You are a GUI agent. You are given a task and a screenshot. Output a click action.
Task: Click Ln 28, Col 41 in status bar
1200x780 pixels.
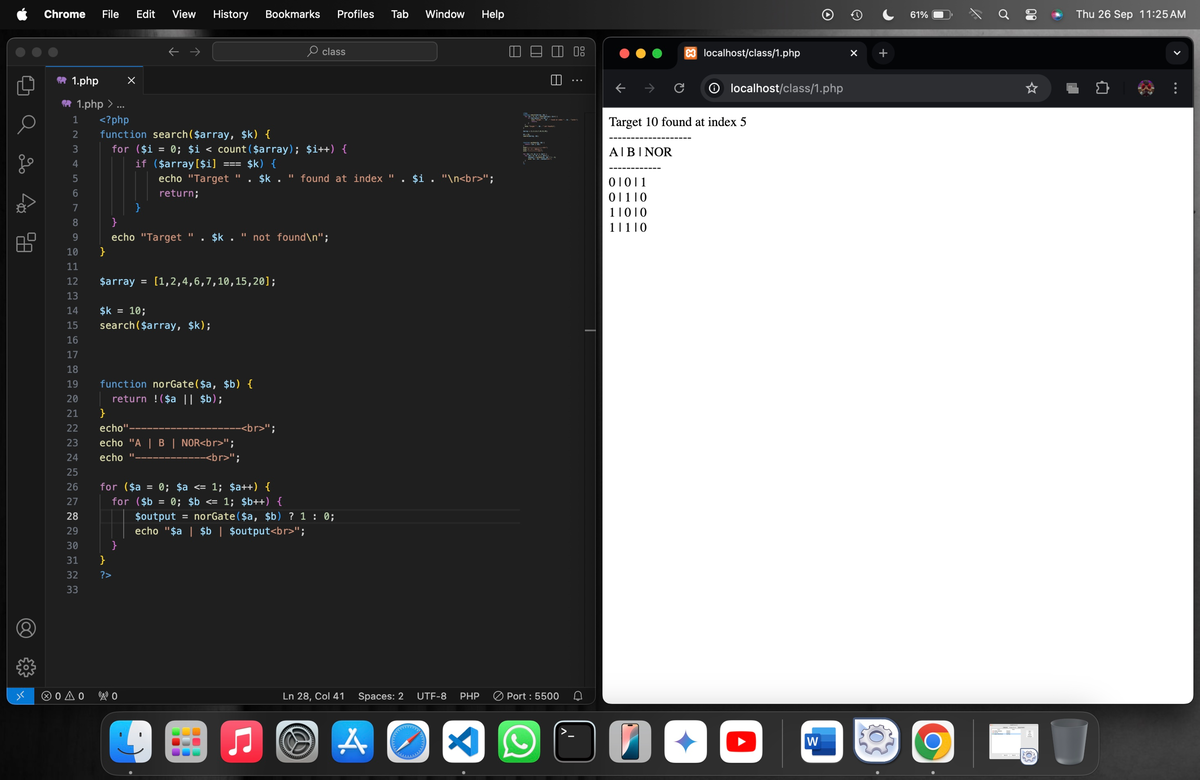click(314, 695)
